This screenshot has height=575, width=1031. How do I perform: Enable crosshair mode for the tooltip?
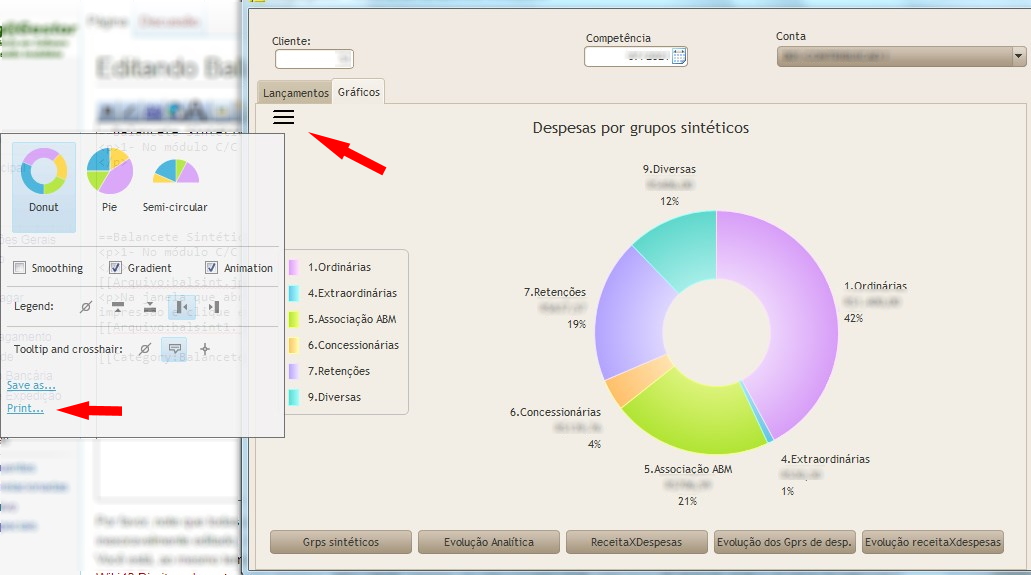[205, 349]
